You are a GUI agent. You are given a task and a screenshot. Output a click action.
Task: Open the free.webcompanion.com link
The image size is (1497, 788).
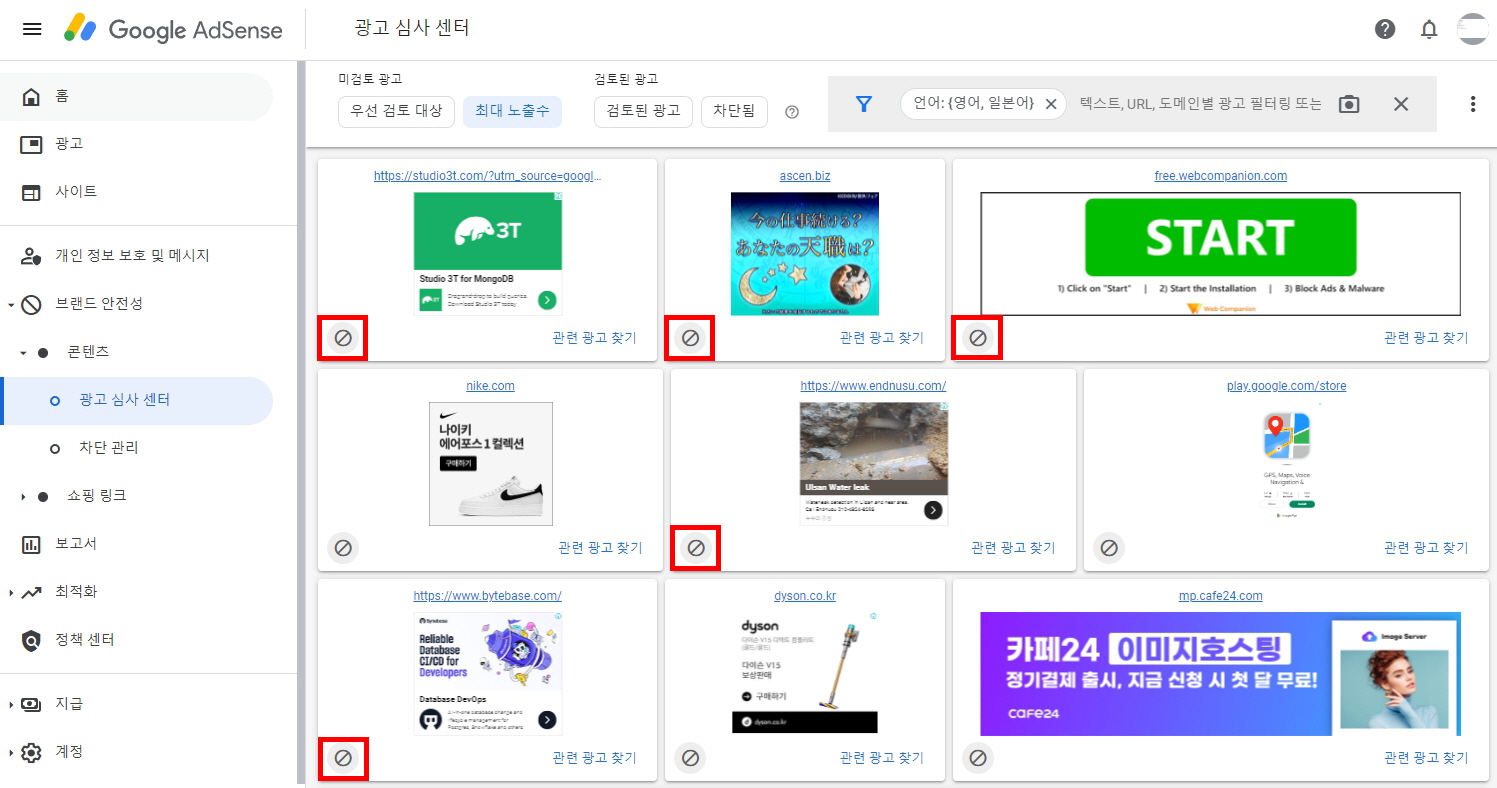1221,176
